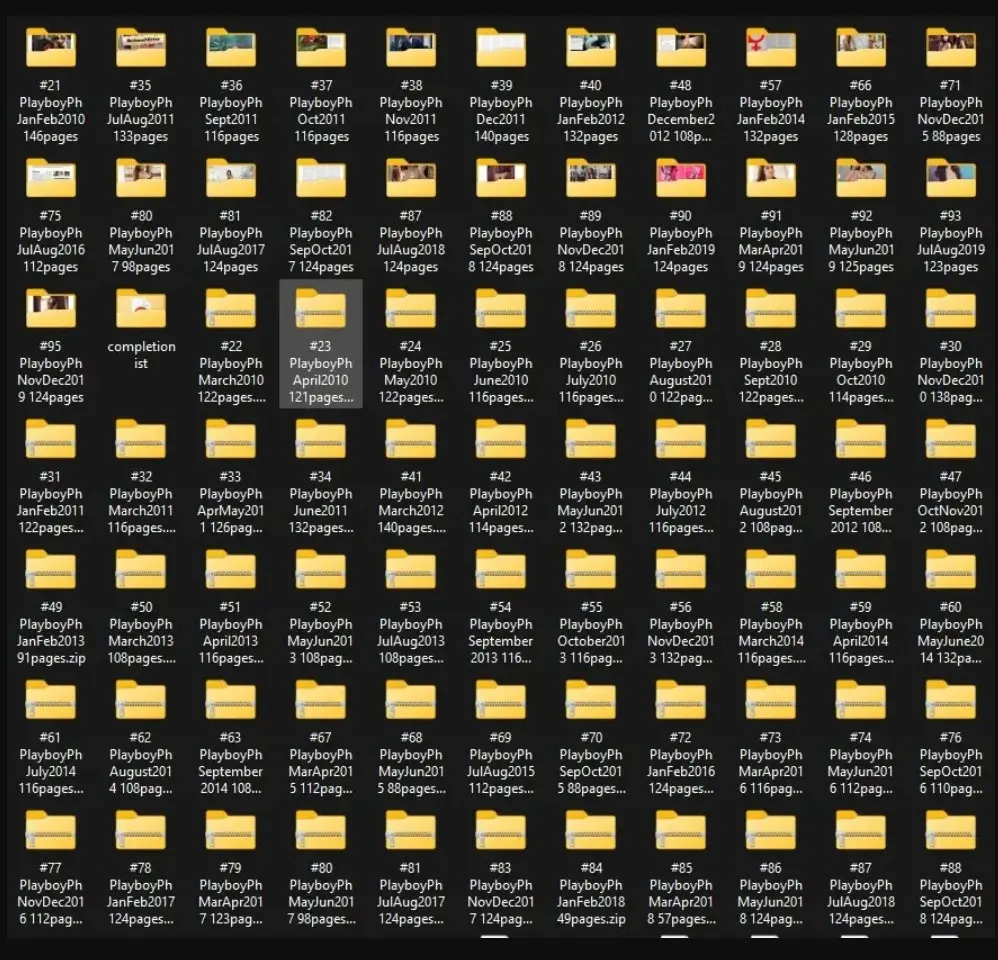Screen dimensions: 998x960
Task: Select the #79 PlayboyPh MarApr2017 zip file
Action: coord(231,831)
